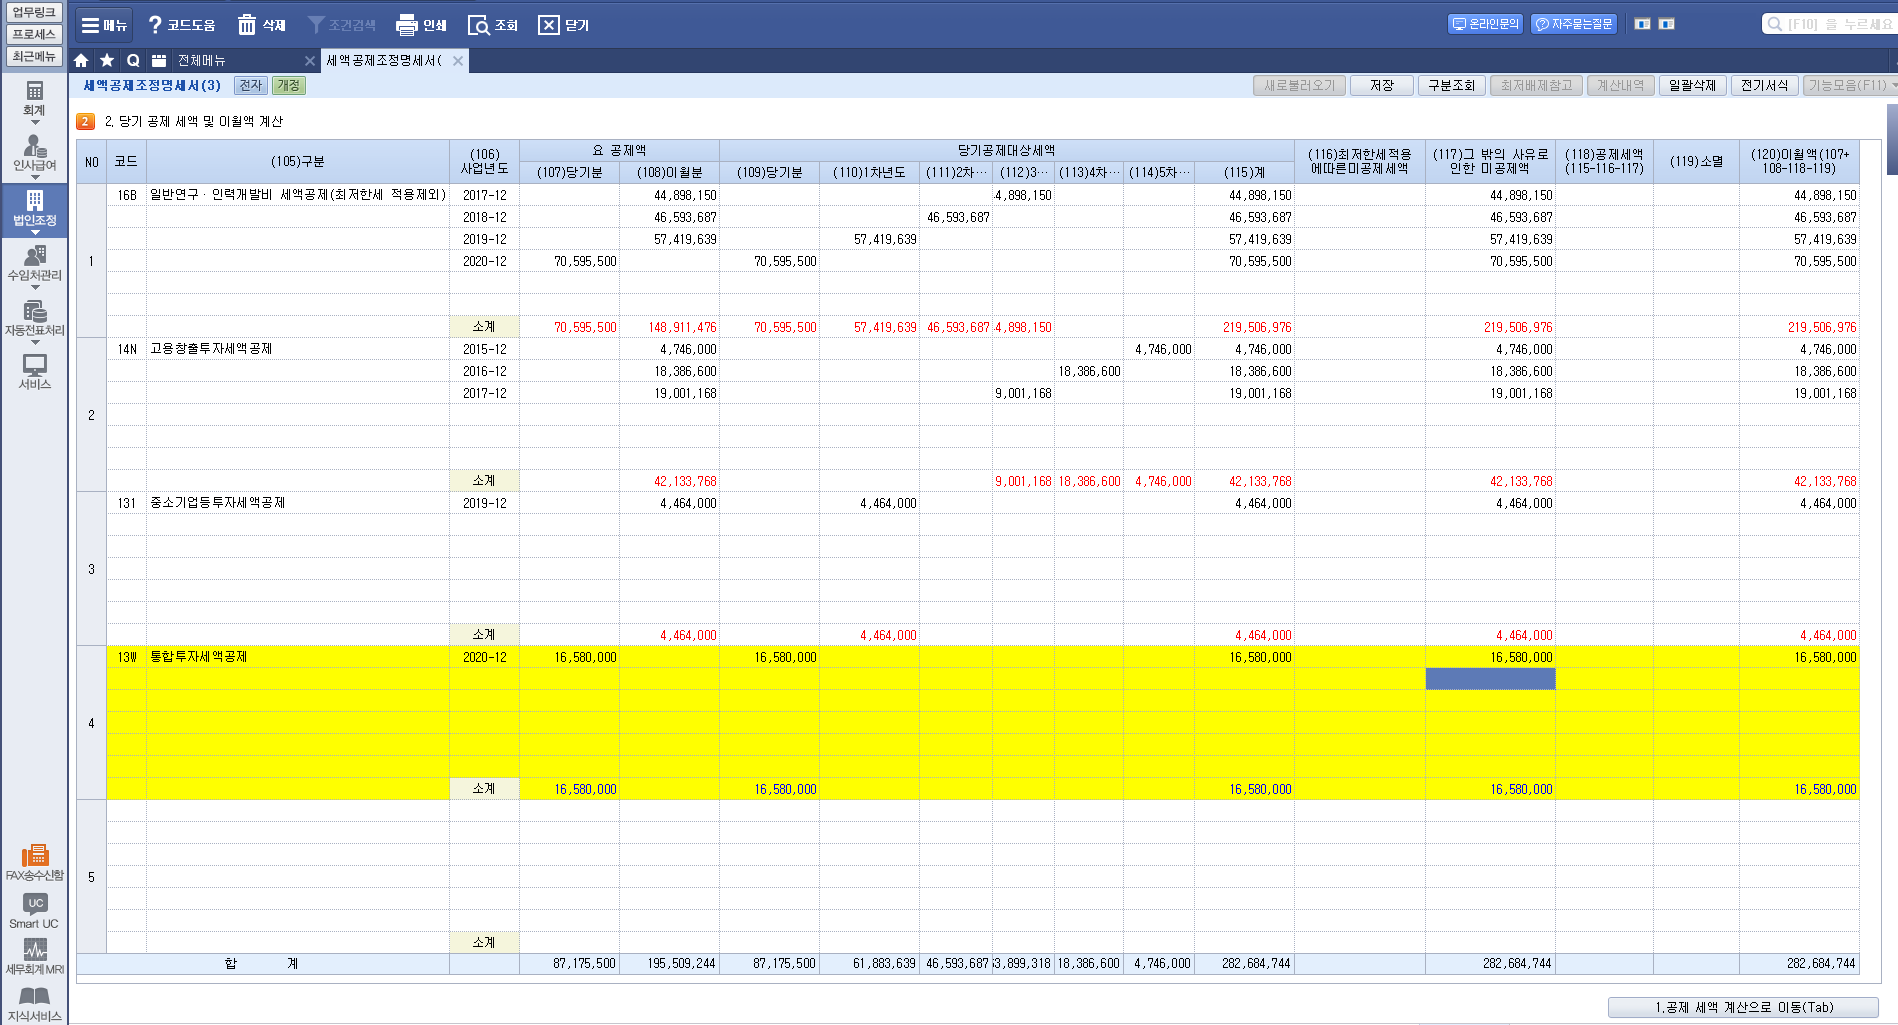
Task: Click 공제 세액 계산으로 이동(Tab) button
Action: (x=1743, y=1007)
